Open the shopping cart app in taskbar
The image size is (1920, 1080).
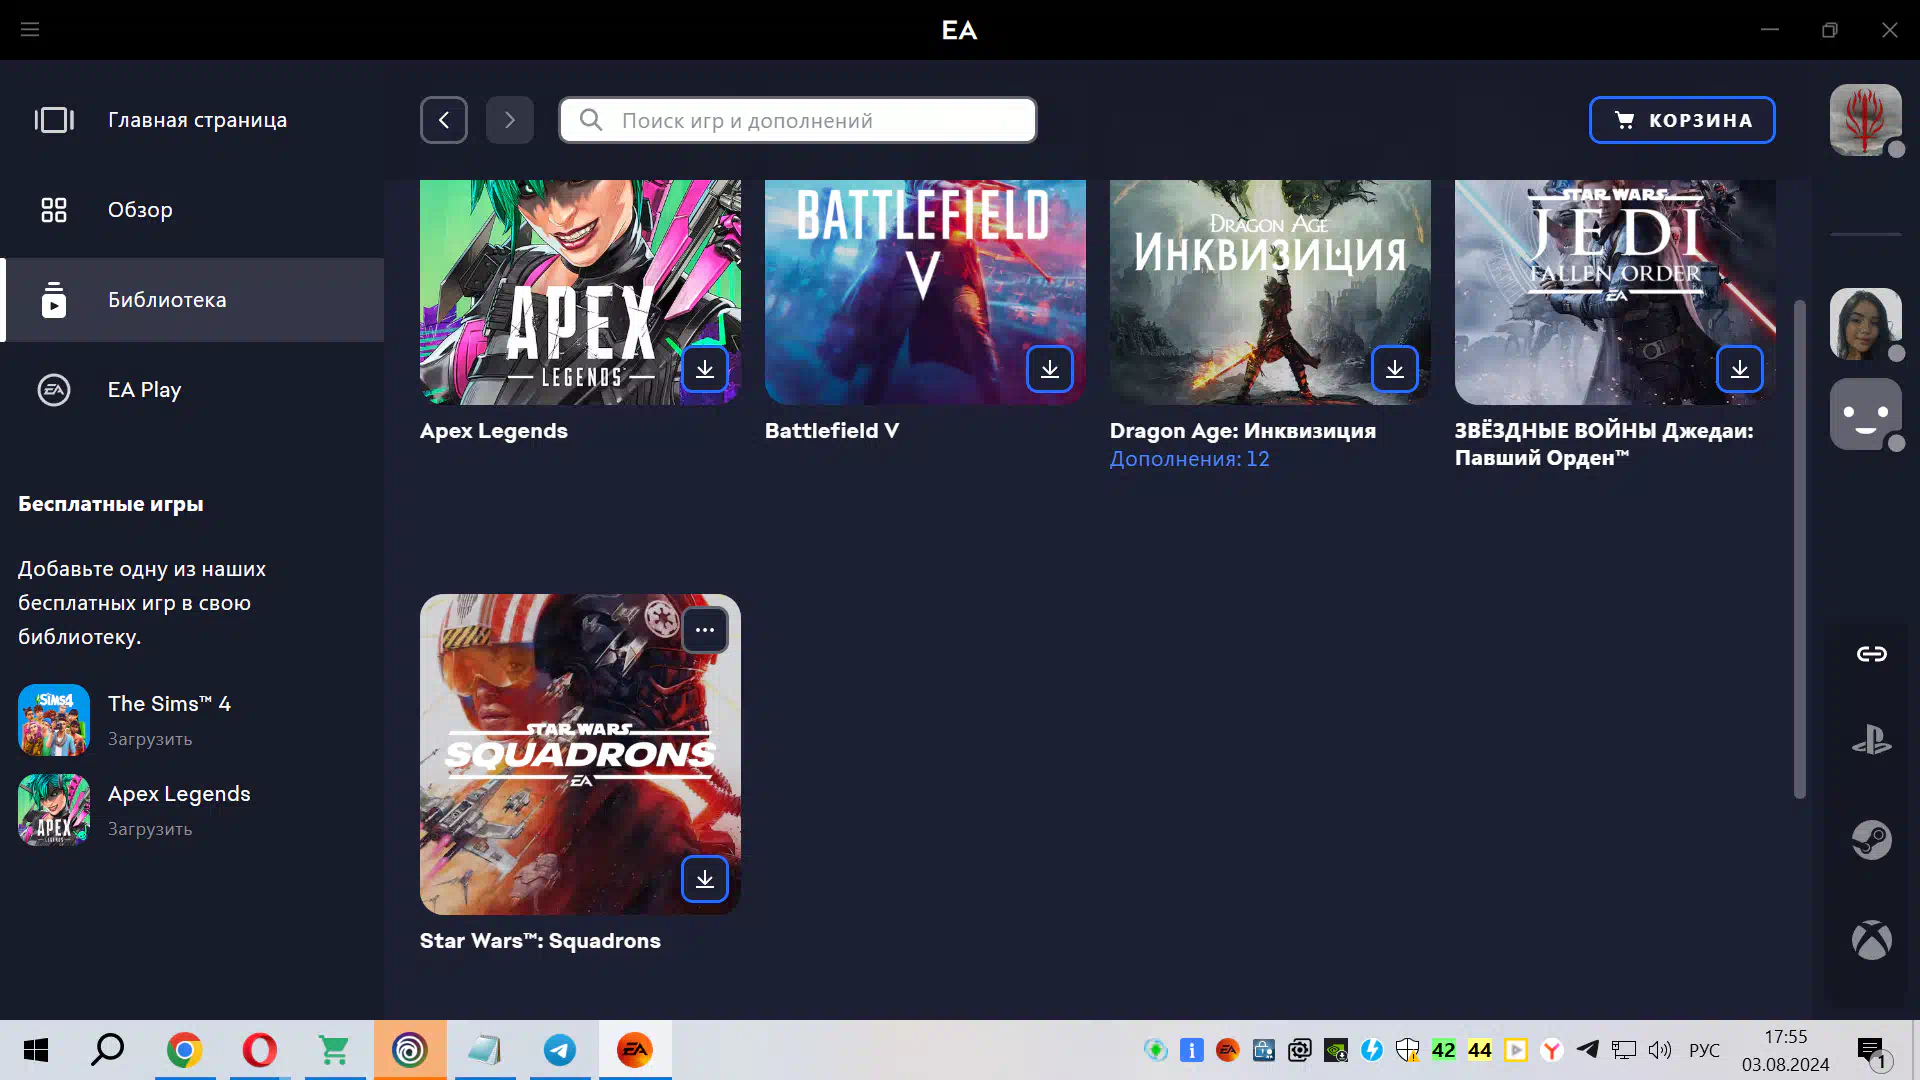point(335,1050)
